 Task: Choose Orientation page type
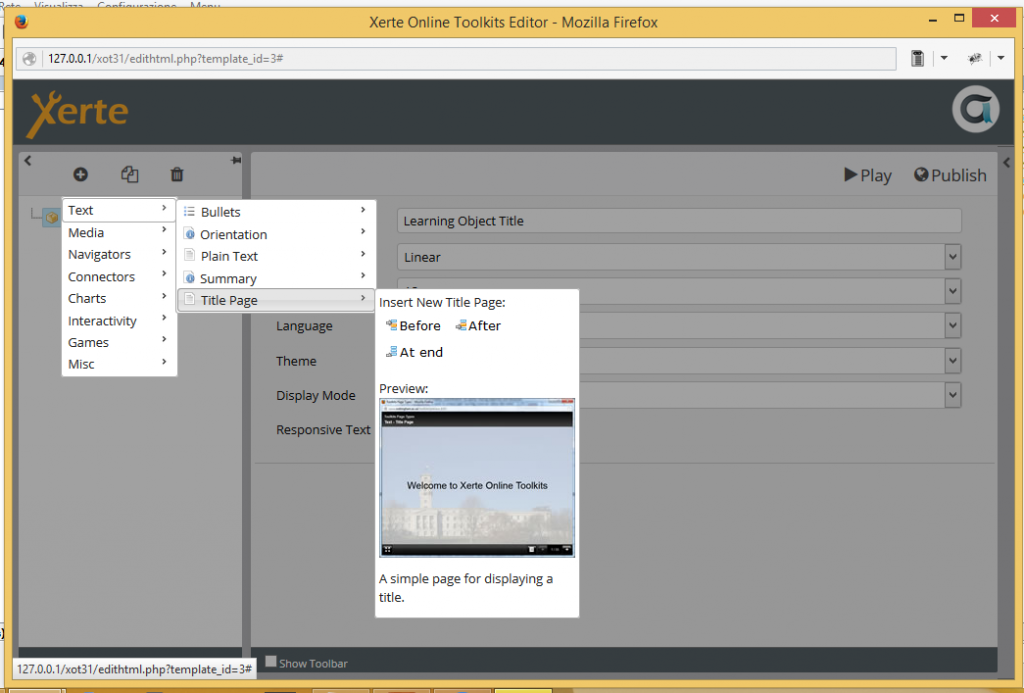276,234
